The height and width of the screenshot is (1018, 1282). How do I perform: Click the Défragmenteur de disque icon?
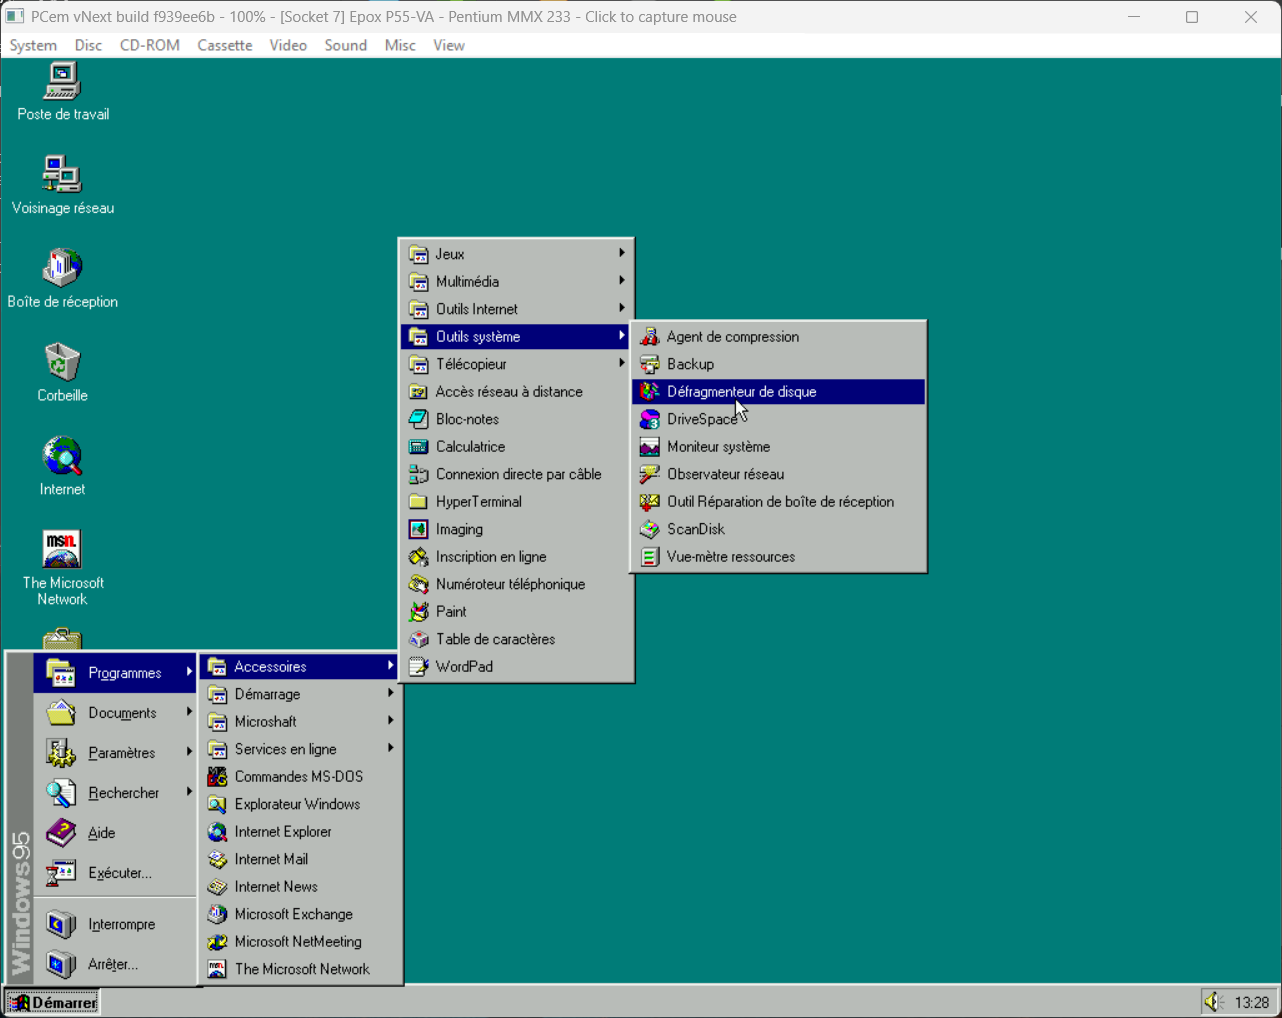point(650,392)
